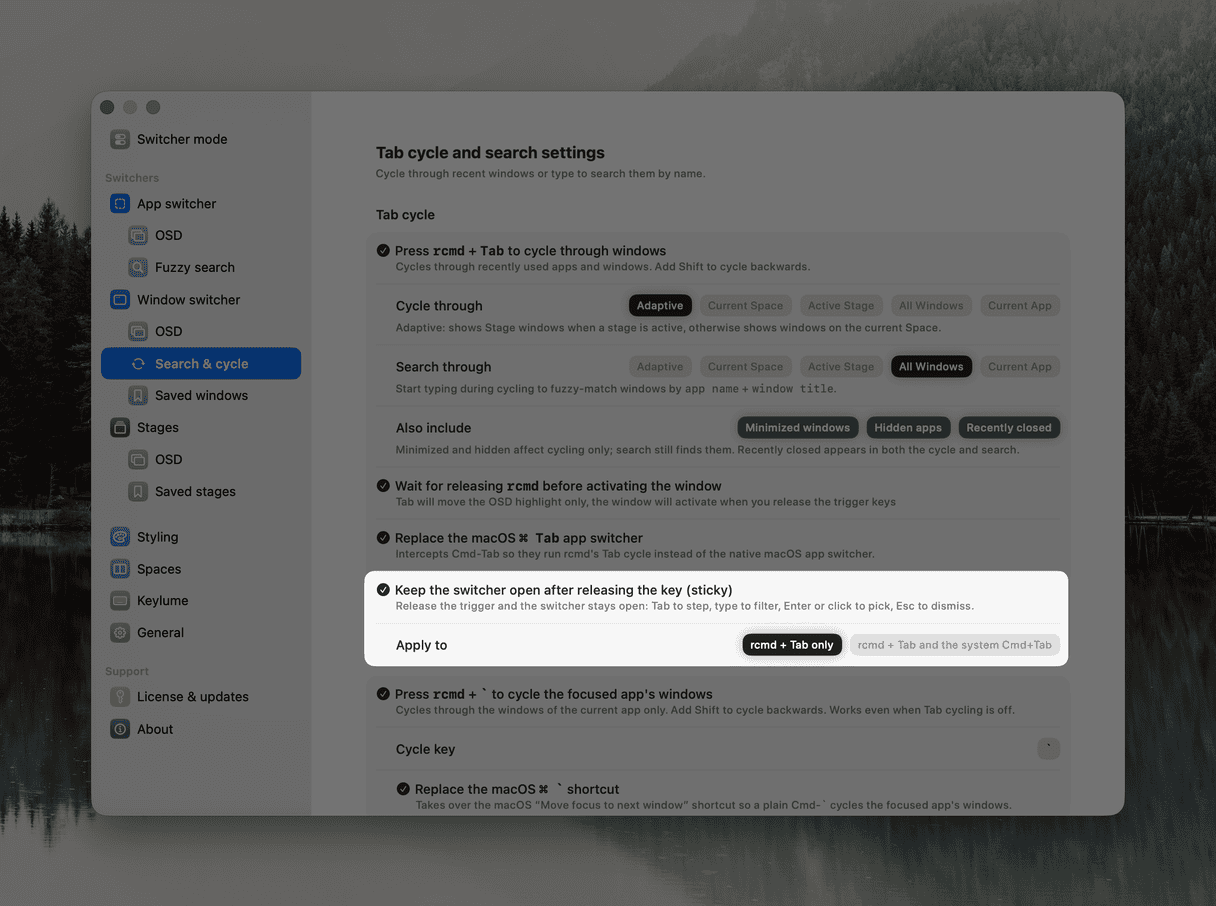Select the Window switcher icon
The image size is (1216, 906).
(120, 300)
